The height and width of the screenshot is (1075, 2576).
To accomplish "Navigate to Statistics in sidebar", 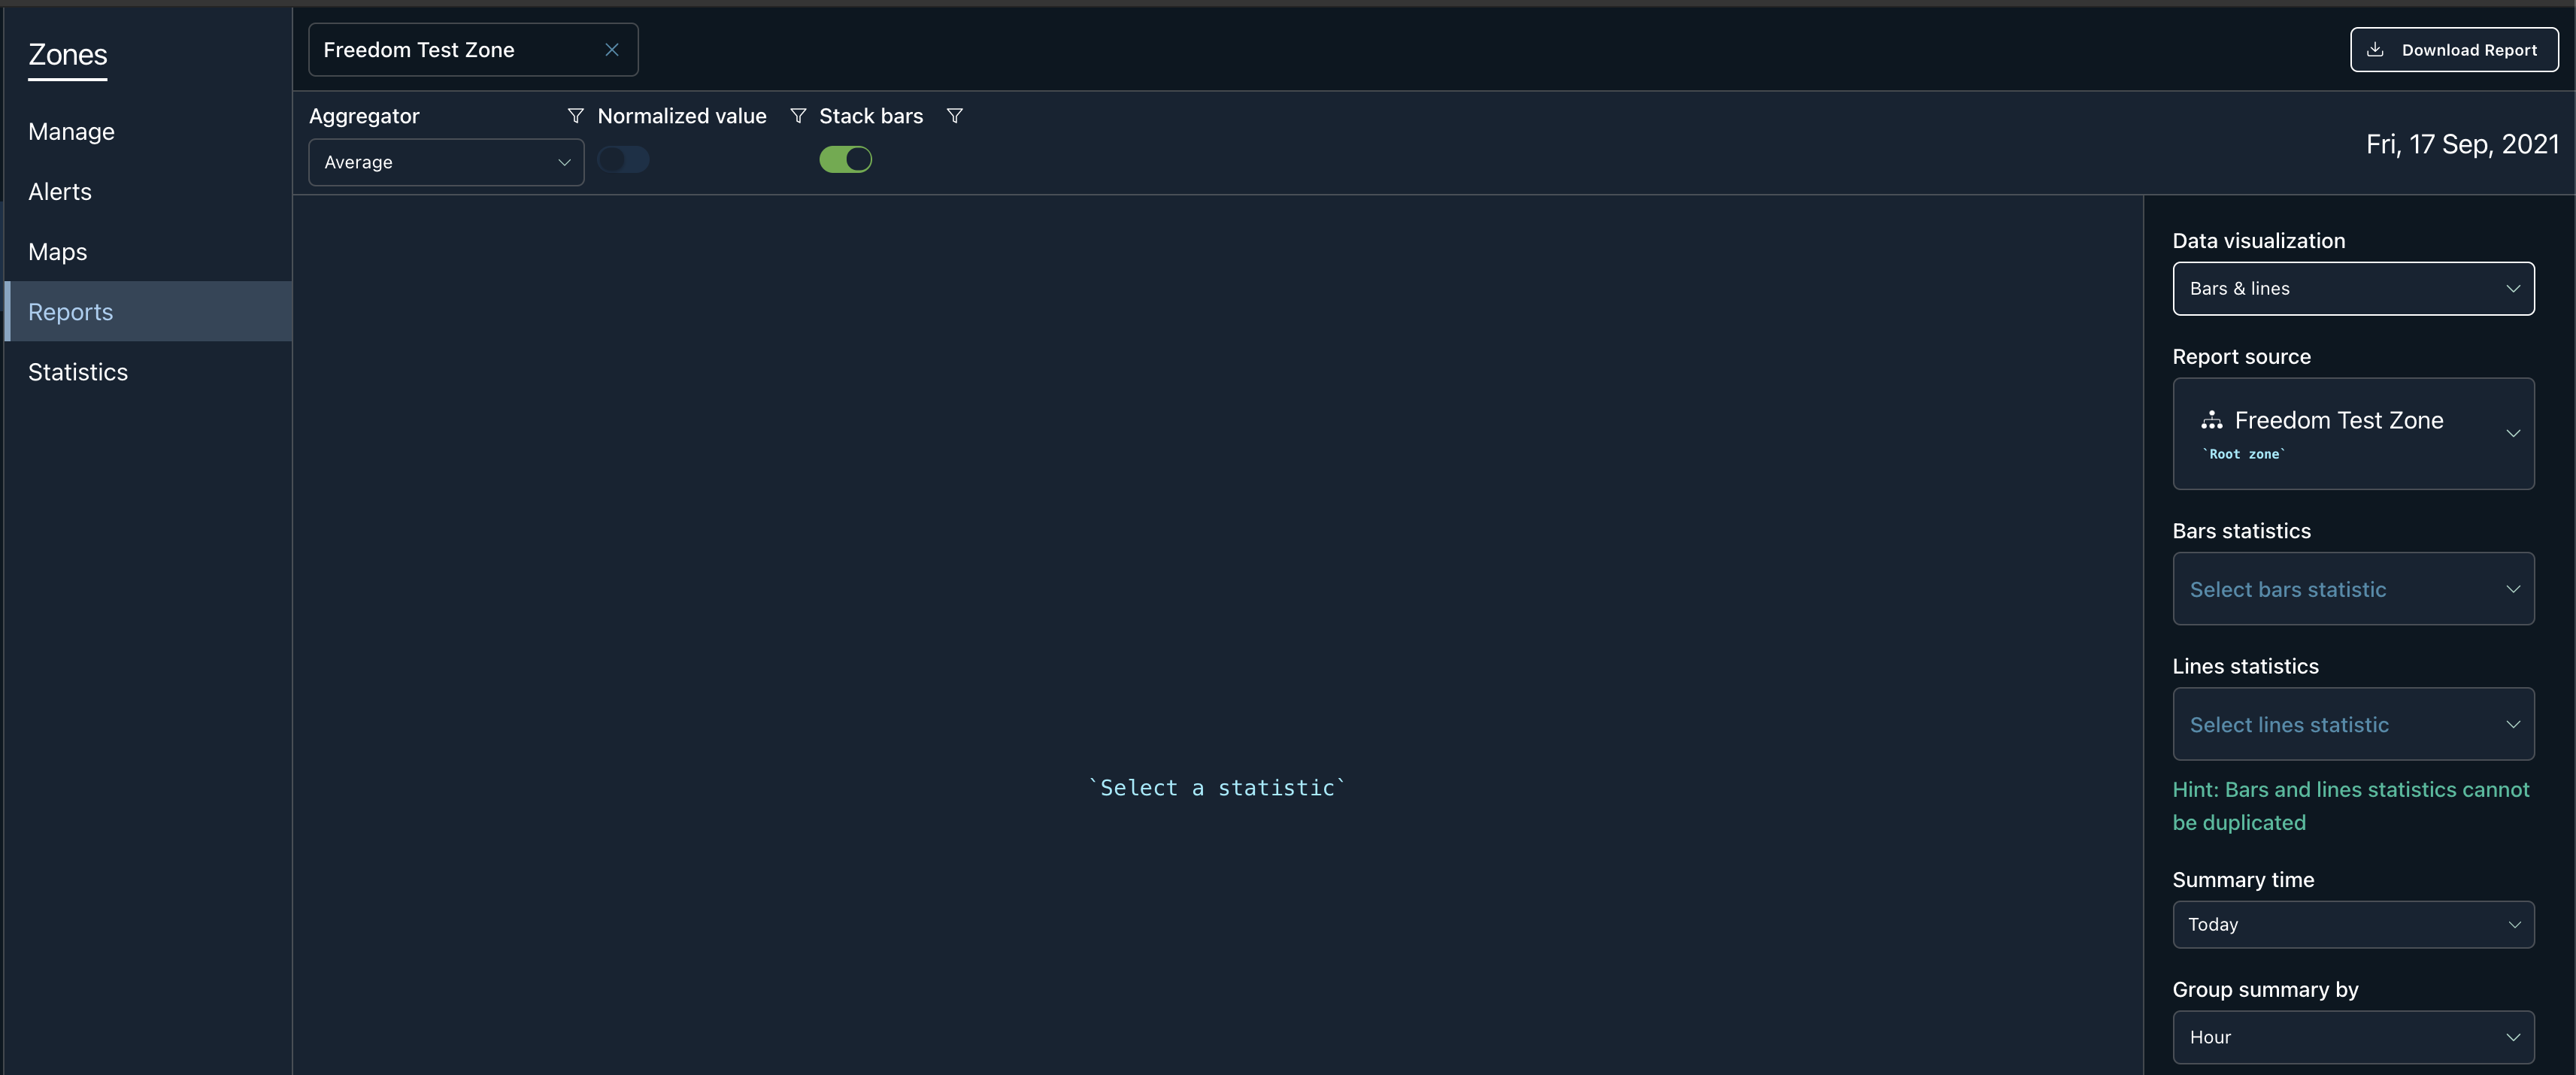I will tap(78, 372).
